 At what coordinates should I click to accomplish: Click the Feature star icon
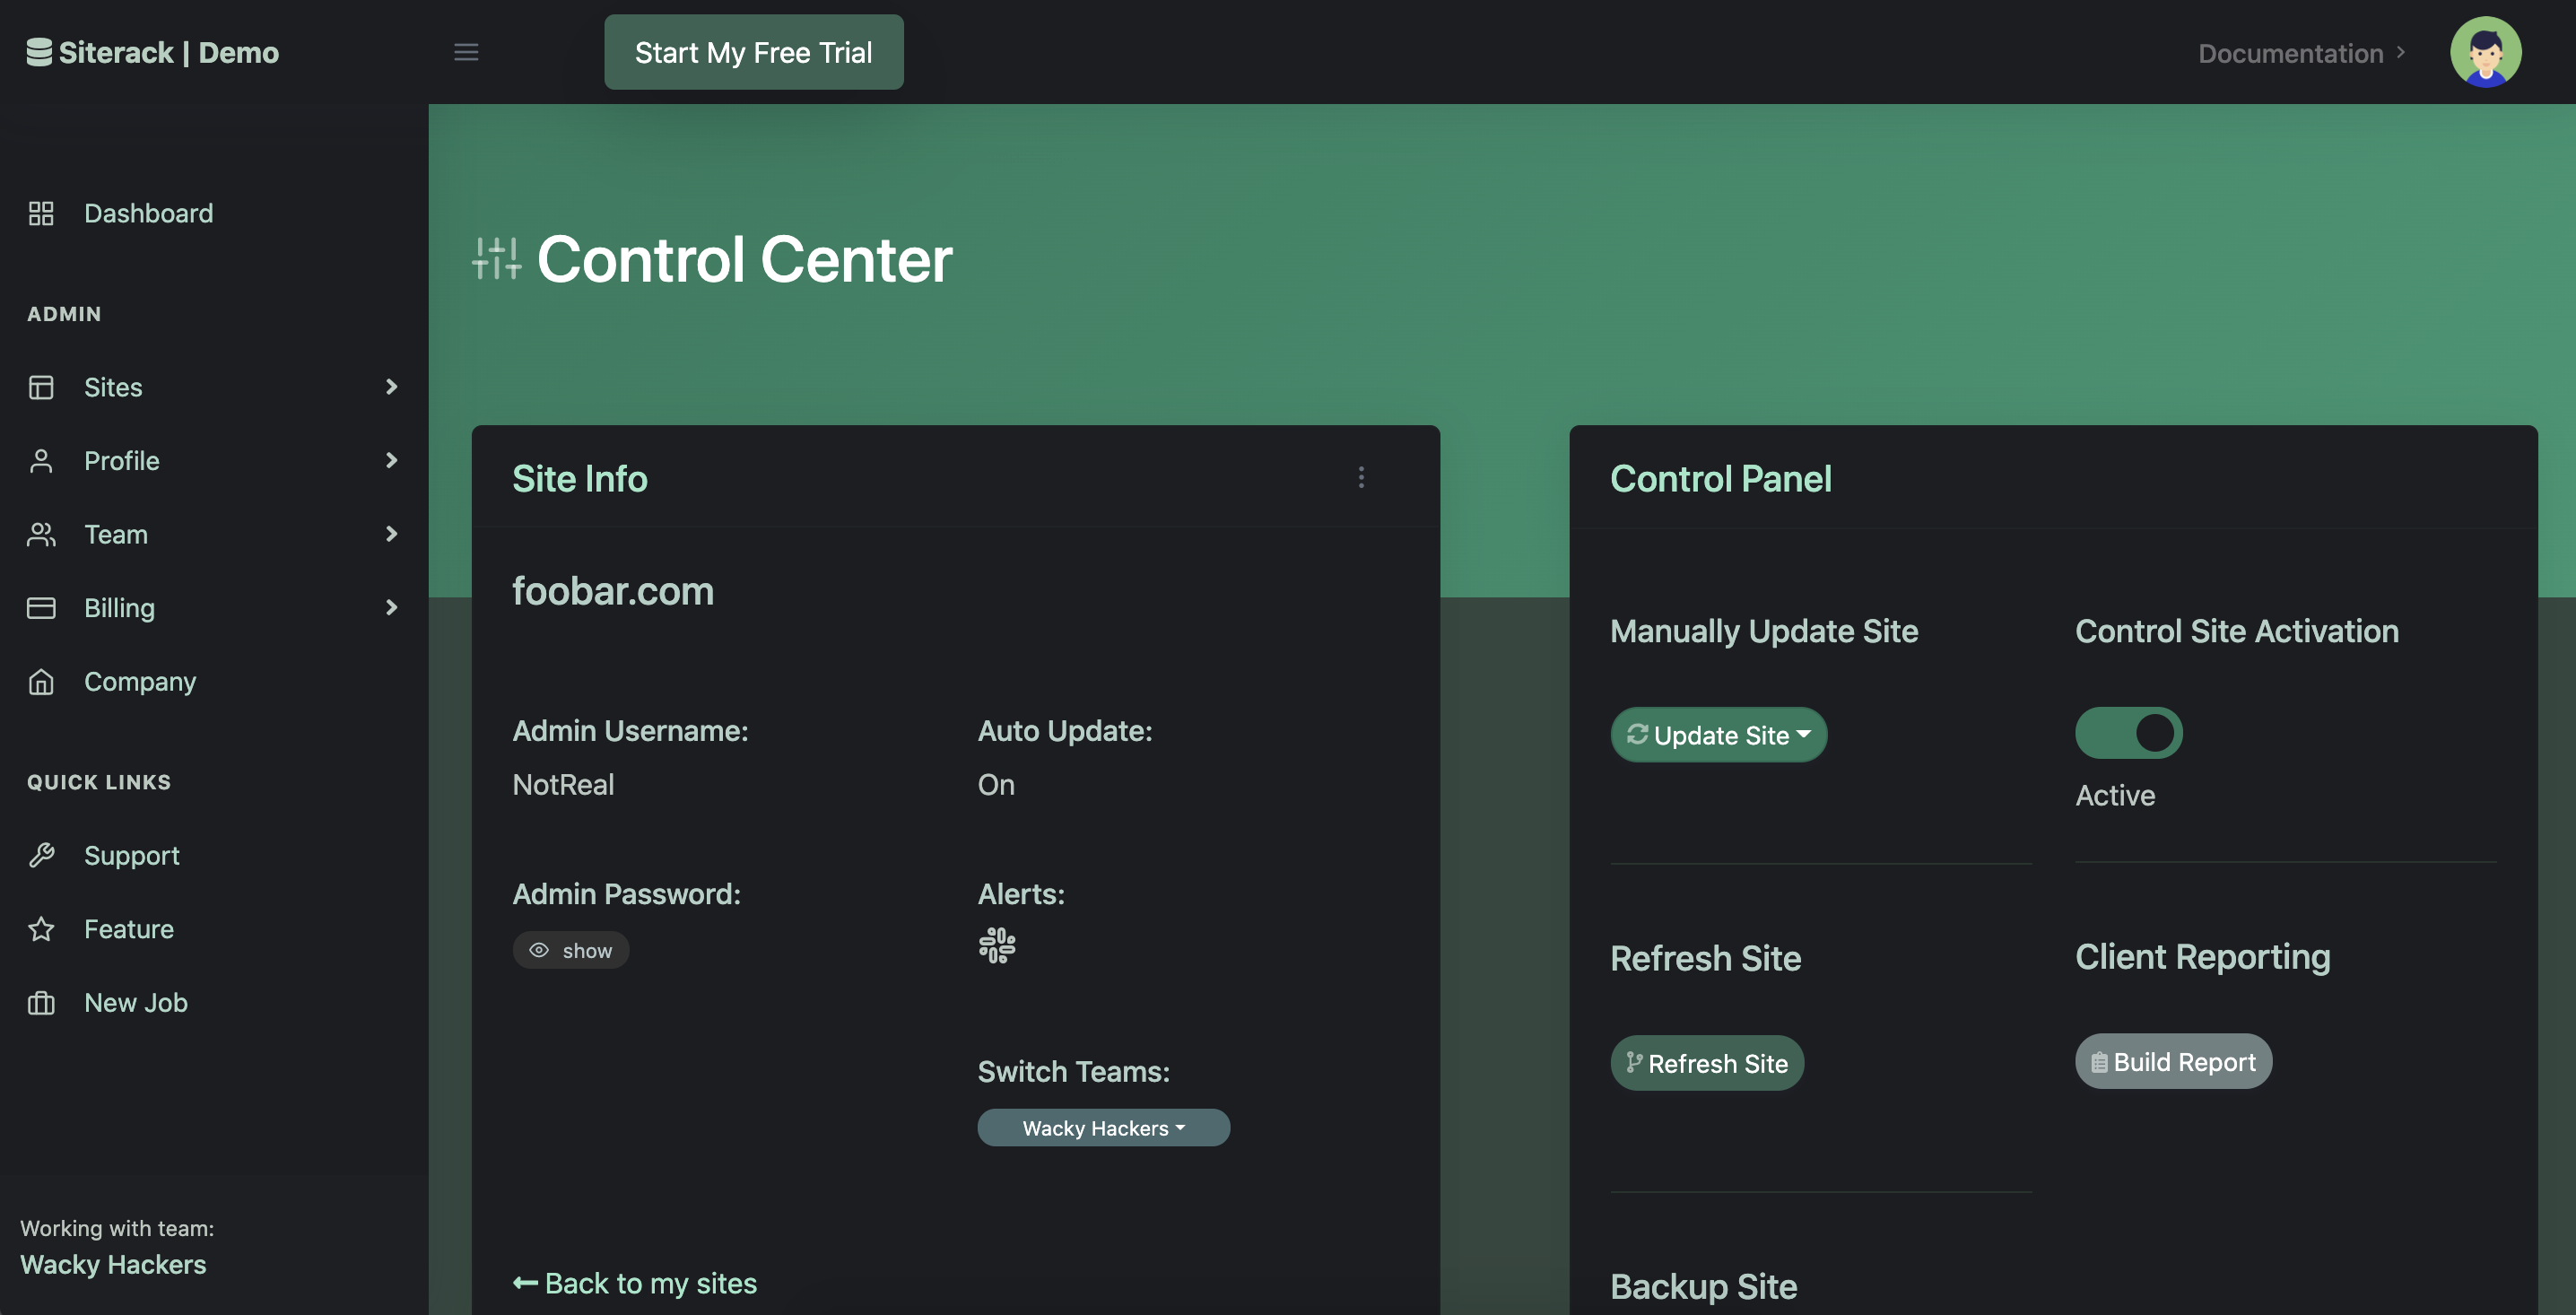tap(41, 929)
